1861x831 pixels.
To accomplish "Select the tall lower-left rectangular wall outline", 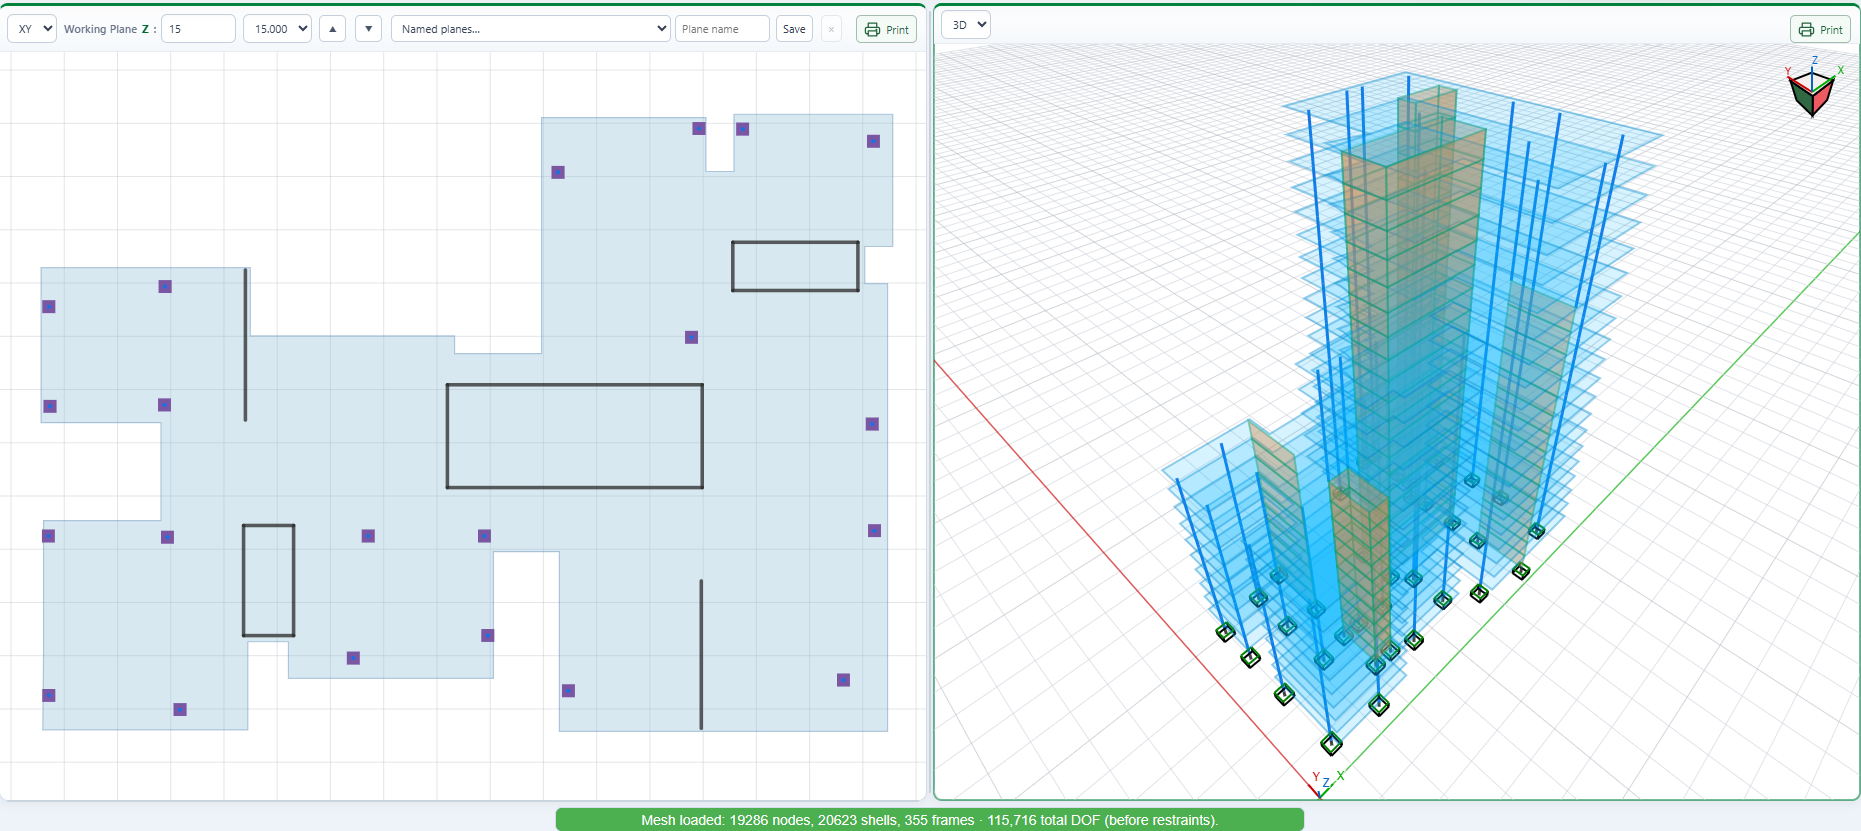I will coord(269,580).
